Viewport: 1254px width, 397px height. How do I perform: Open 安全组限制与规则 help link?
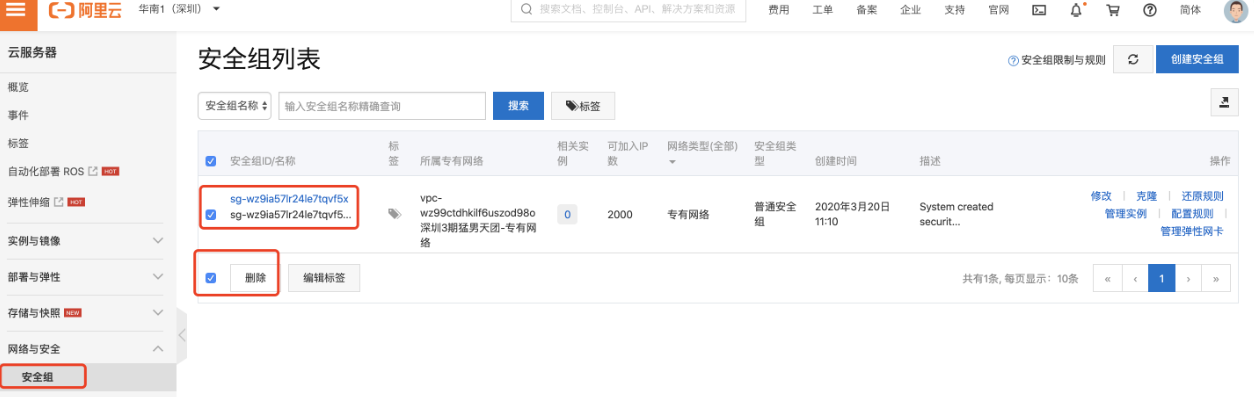1057,60
